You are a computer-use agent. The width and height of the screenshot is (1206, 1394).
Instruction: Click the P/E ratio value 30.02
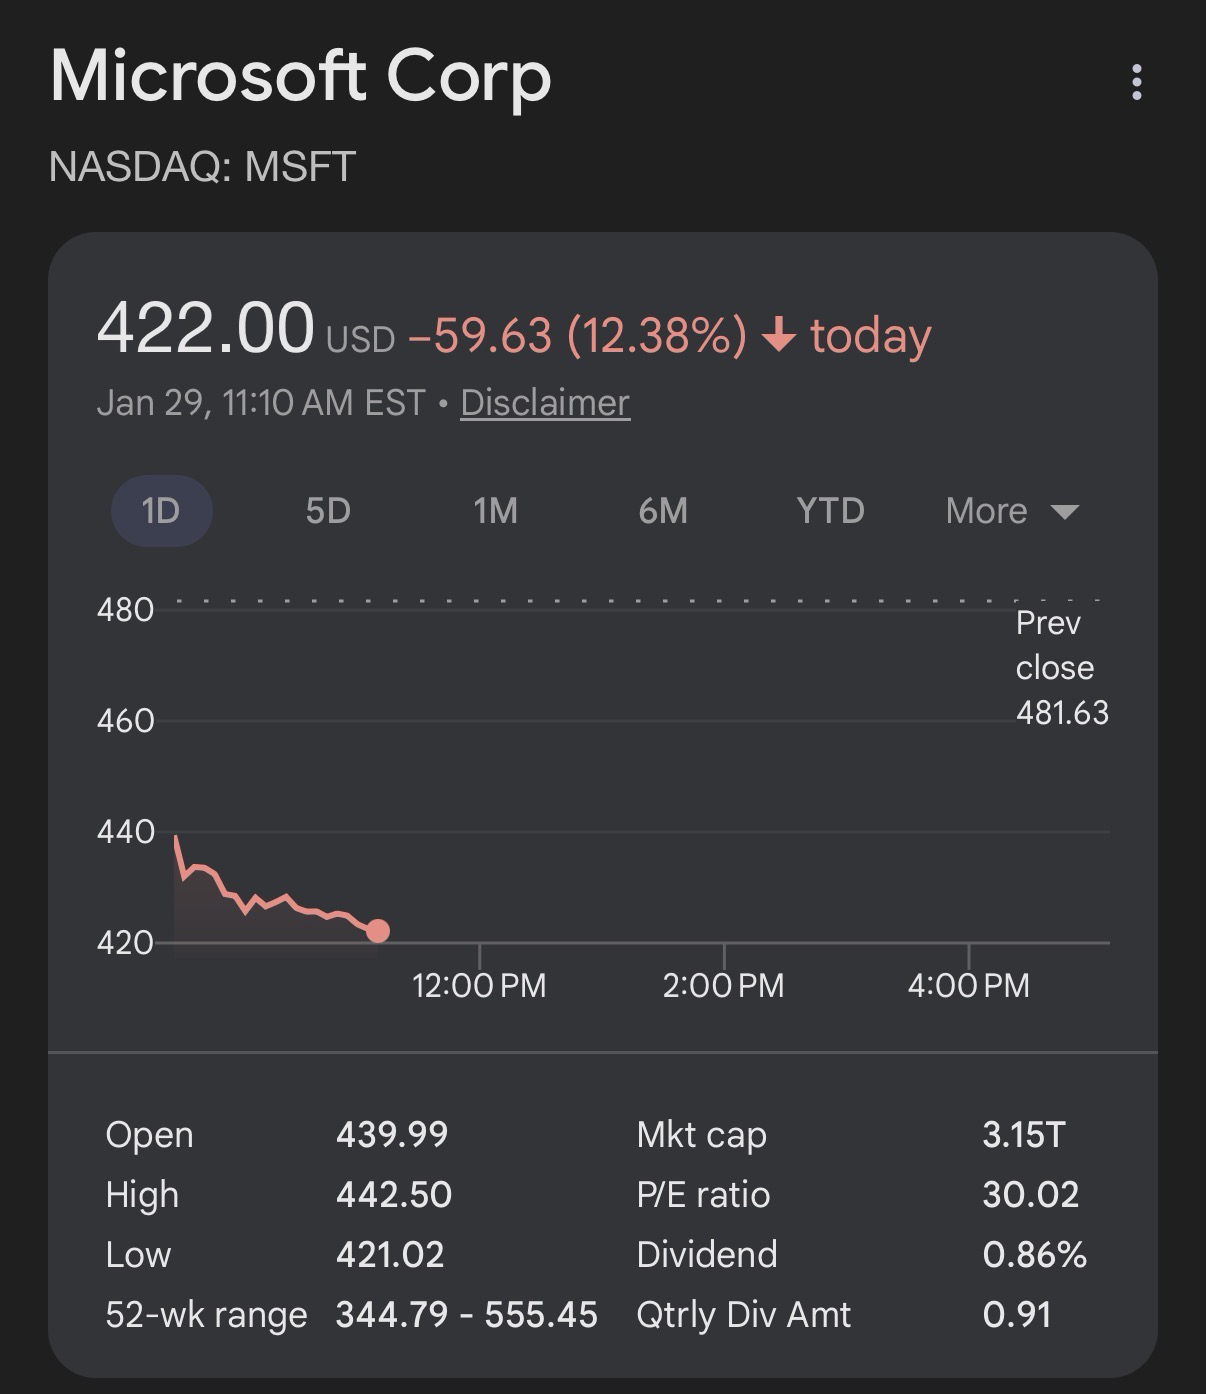pos(1030,1195)
